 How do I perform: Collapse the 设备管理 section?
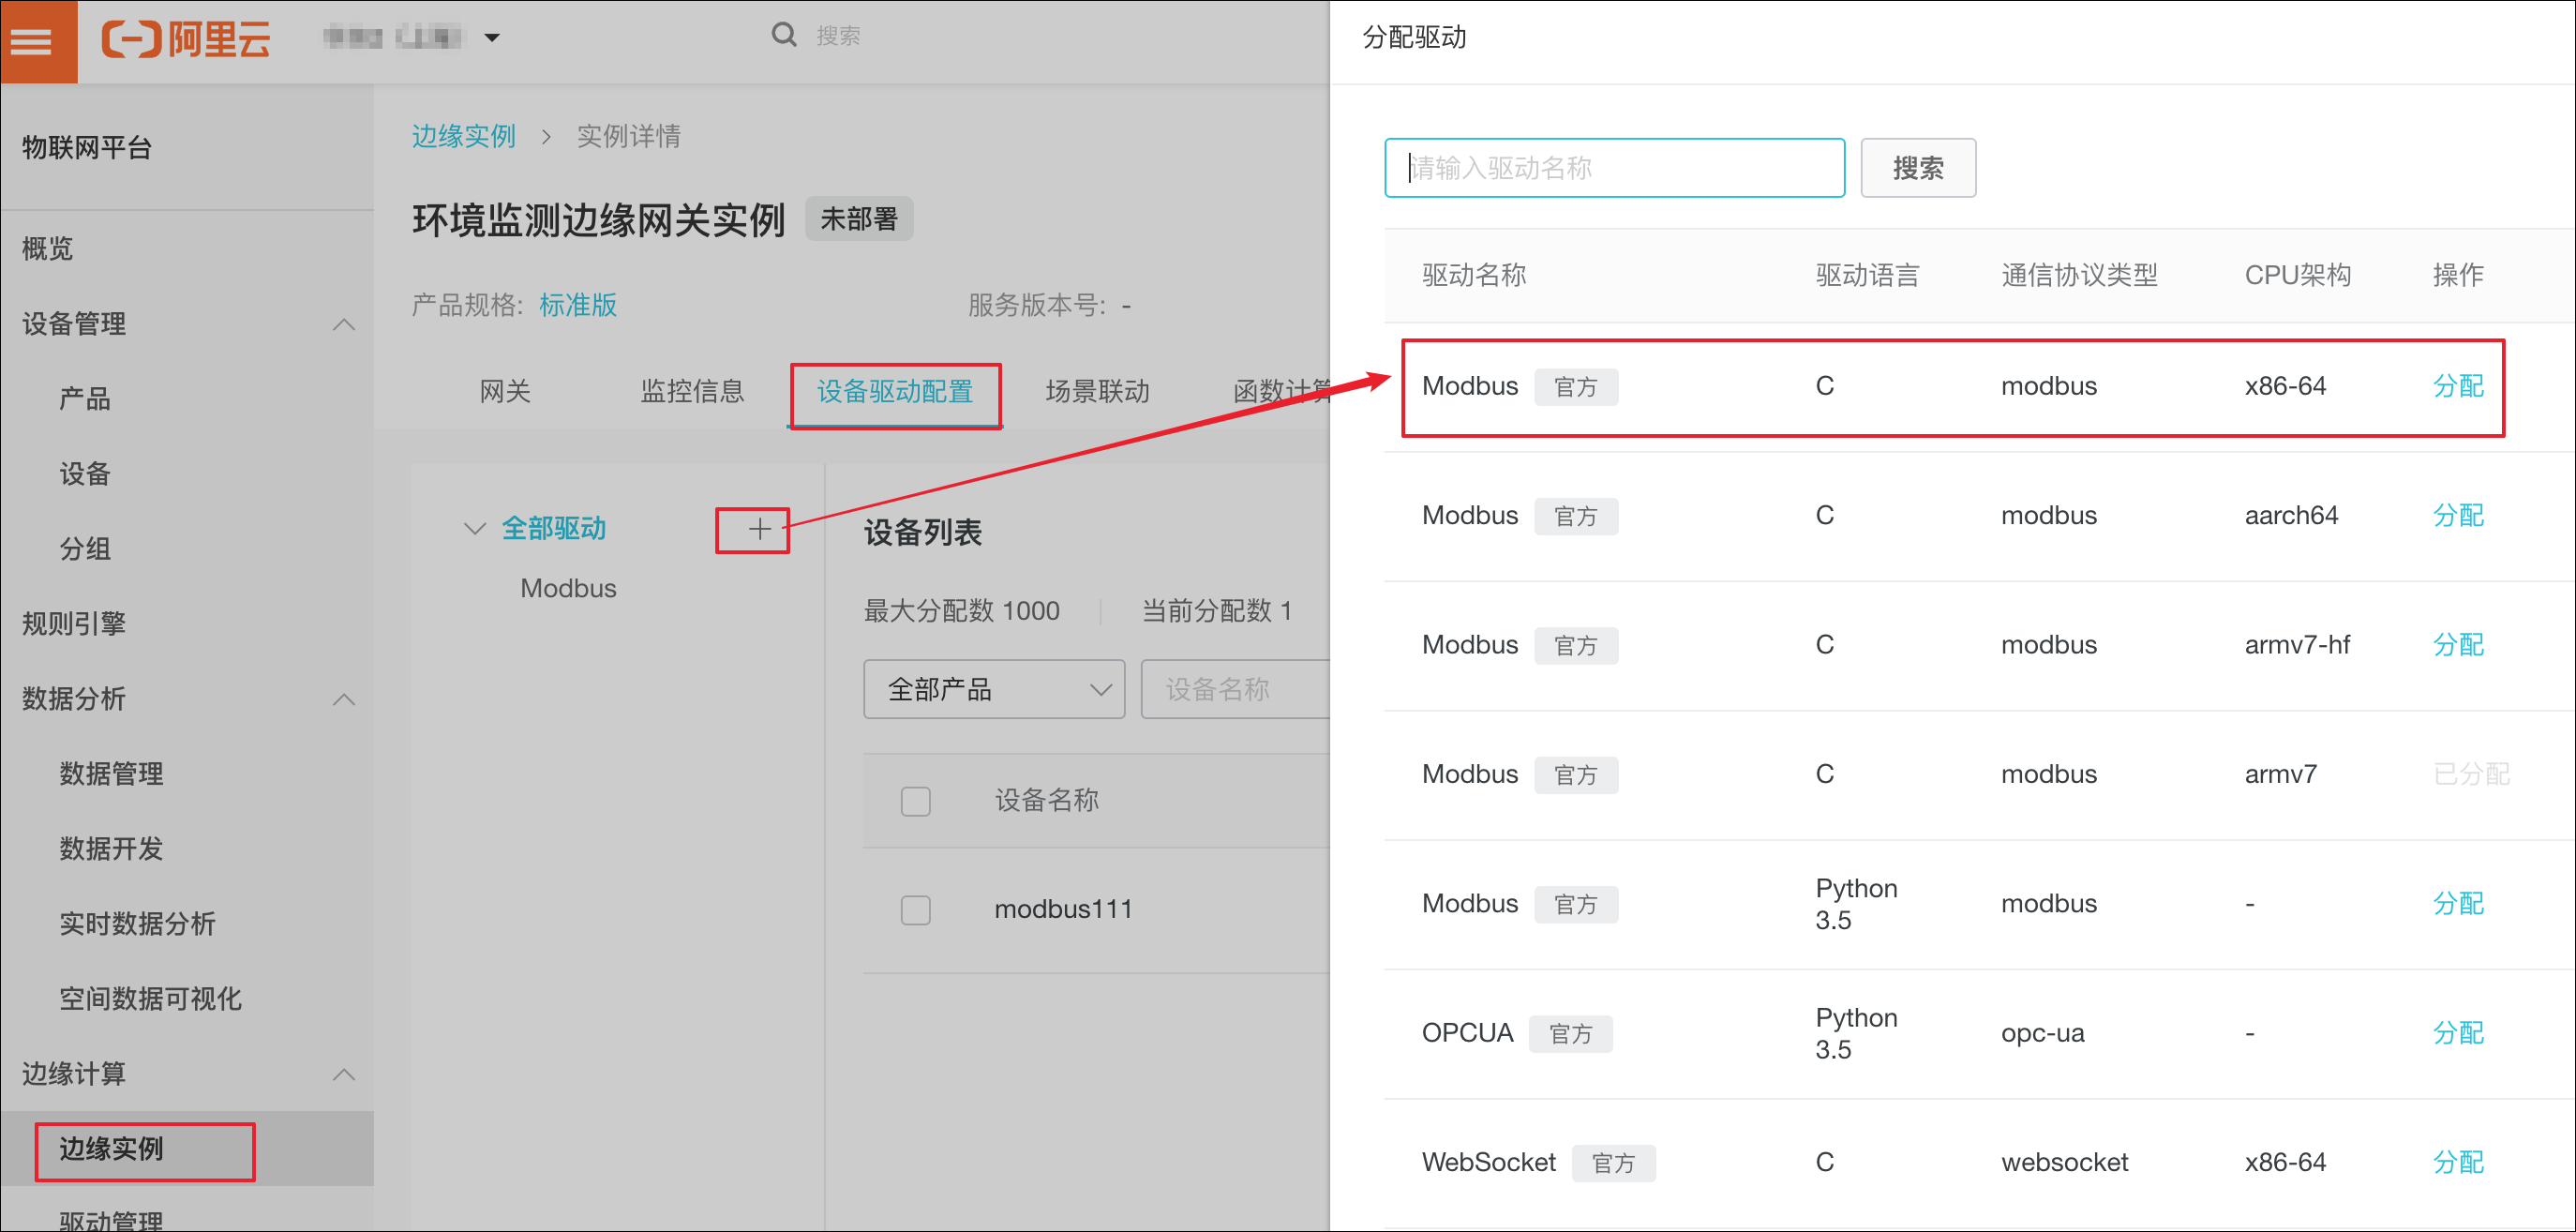[x=343, y=324]
